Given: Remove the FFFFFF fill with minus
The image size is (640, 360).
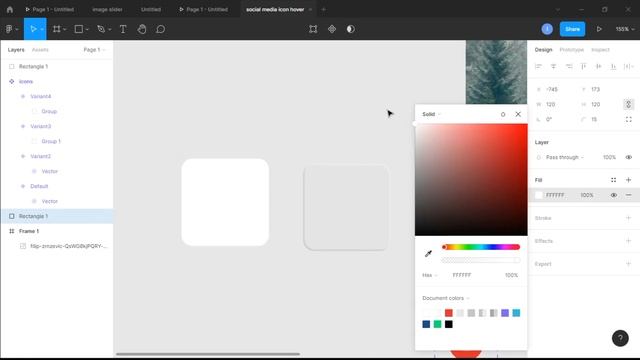Looking at the screenshot, I should (x=629, y=195).
